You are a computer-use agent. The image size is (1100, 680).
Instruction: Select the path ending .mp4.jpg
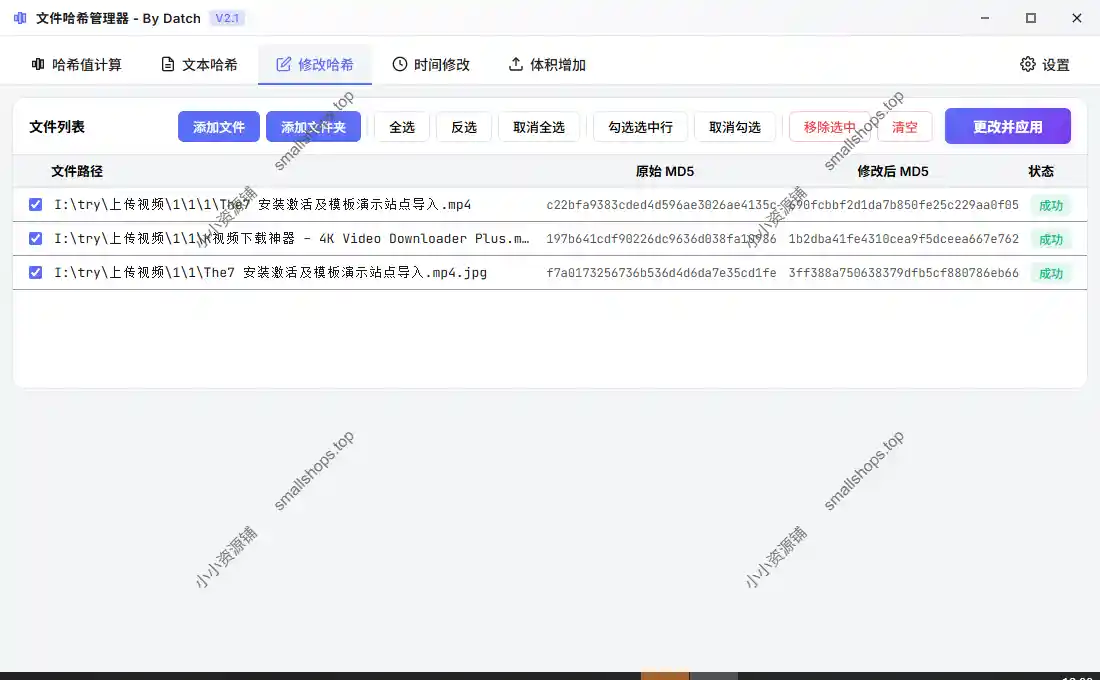[270, 272]
